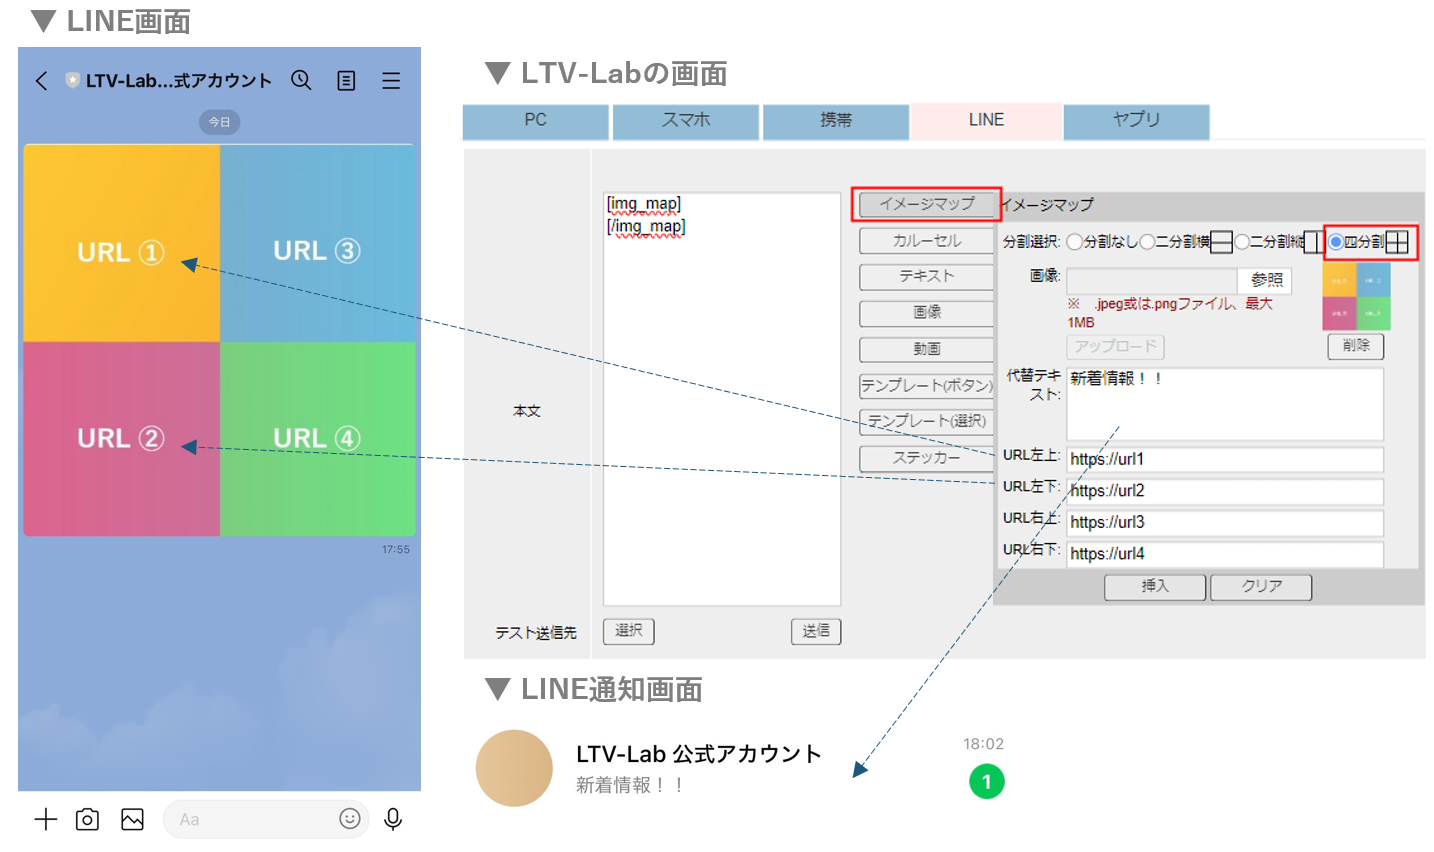This screenshot has height=852, width=1434.
Task: Click the 参照 browse button
Action: point(1266,280)
